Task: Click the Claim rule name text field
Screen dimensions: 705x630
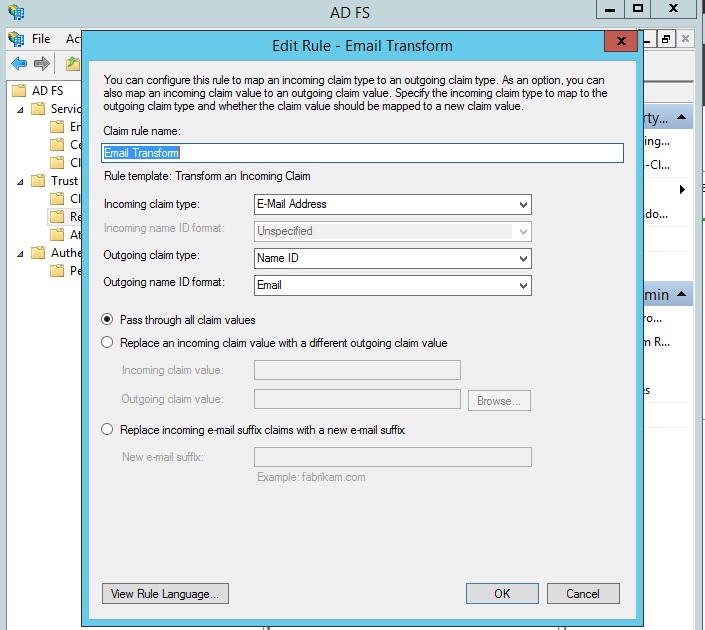Action: pyautogui.click(x=363, y=153)
